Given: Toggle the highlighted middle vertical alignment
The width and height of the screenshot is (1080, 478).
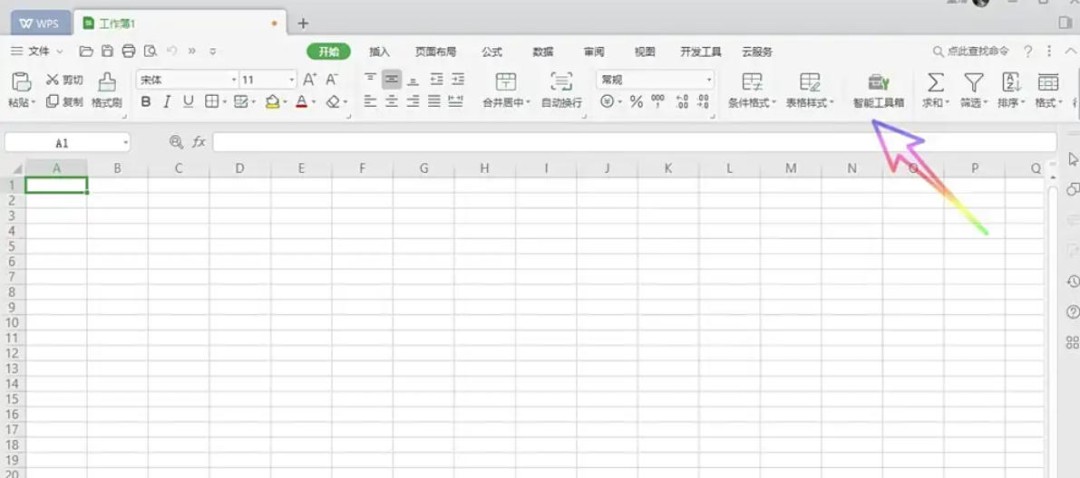Looking at the screenshot, I should pos(392,80).
